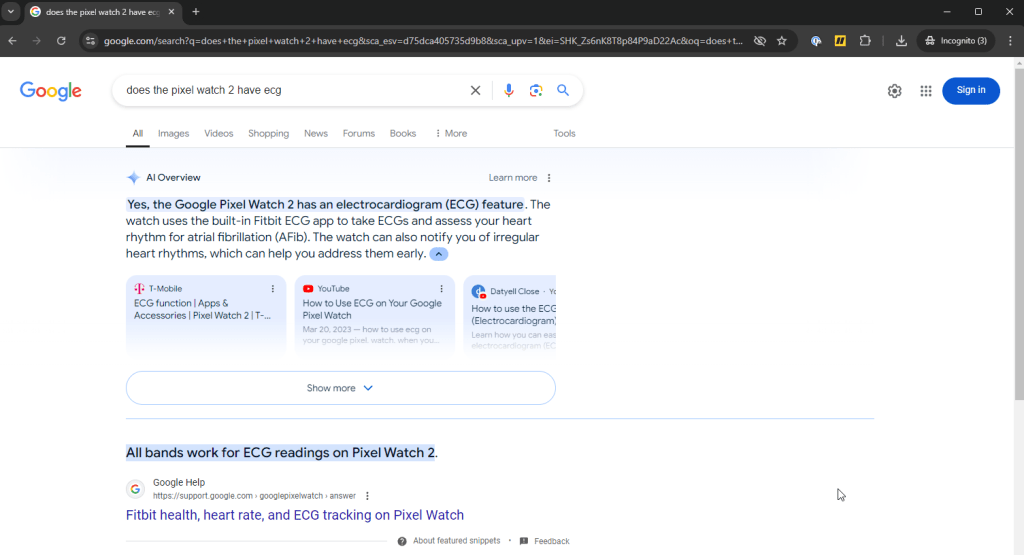Open AI Overview three-dot options menu
Image resolution: width=1024 pixels, height=555 pixels.
(549, 178)
